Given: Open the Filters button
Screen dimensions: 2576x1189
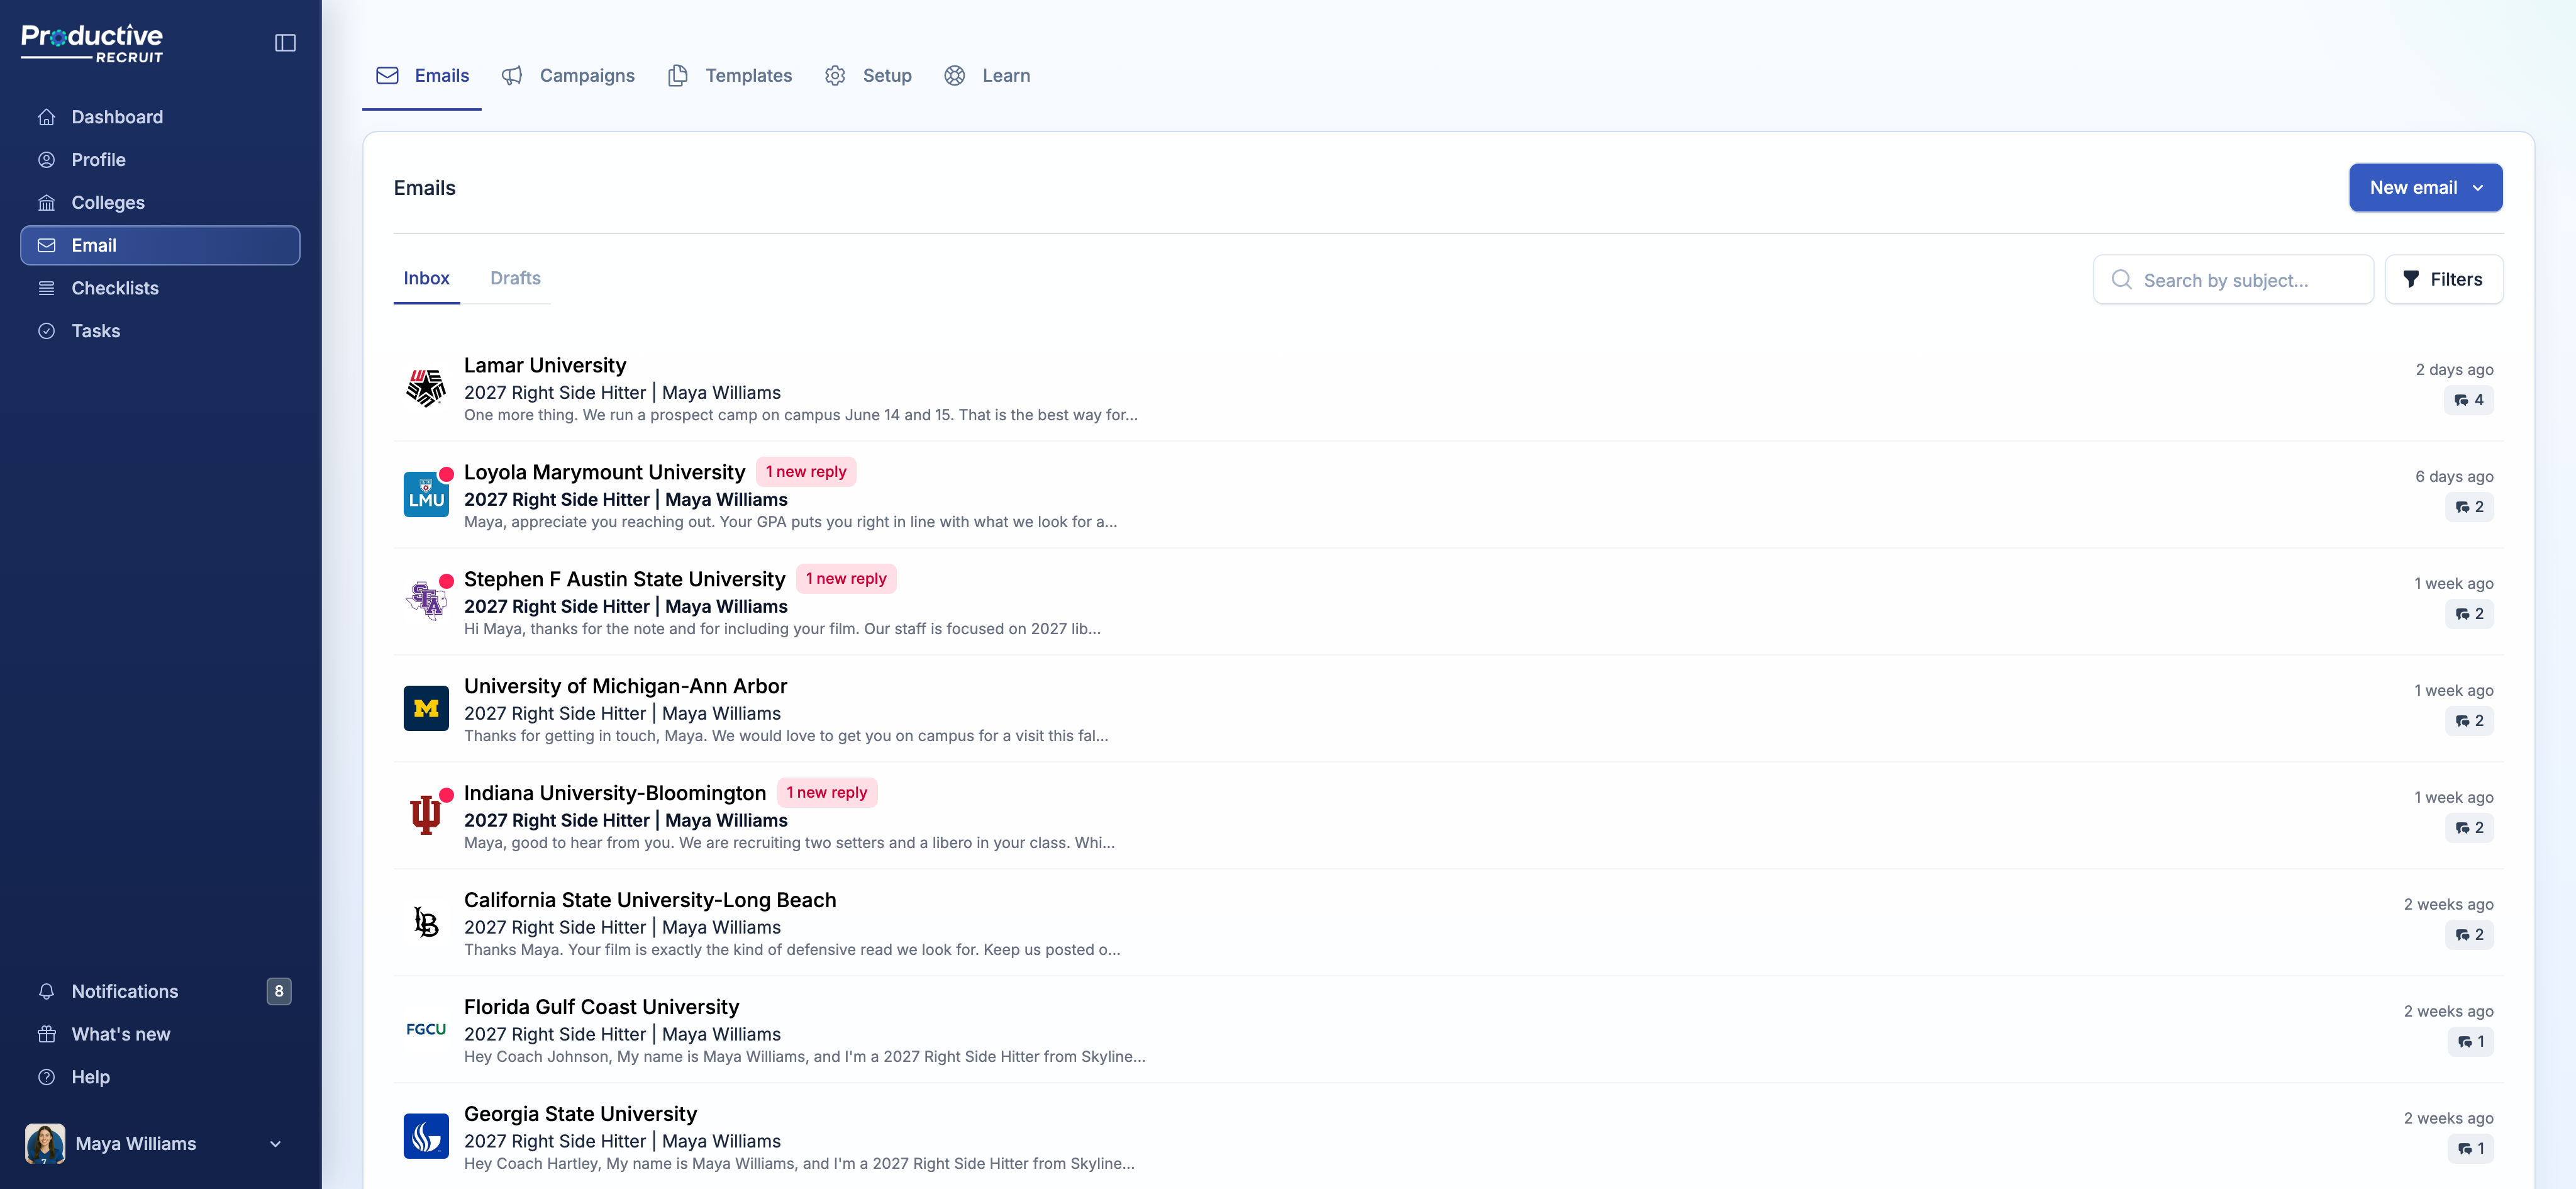Looking at the screenshot, I should point(2443,280).
